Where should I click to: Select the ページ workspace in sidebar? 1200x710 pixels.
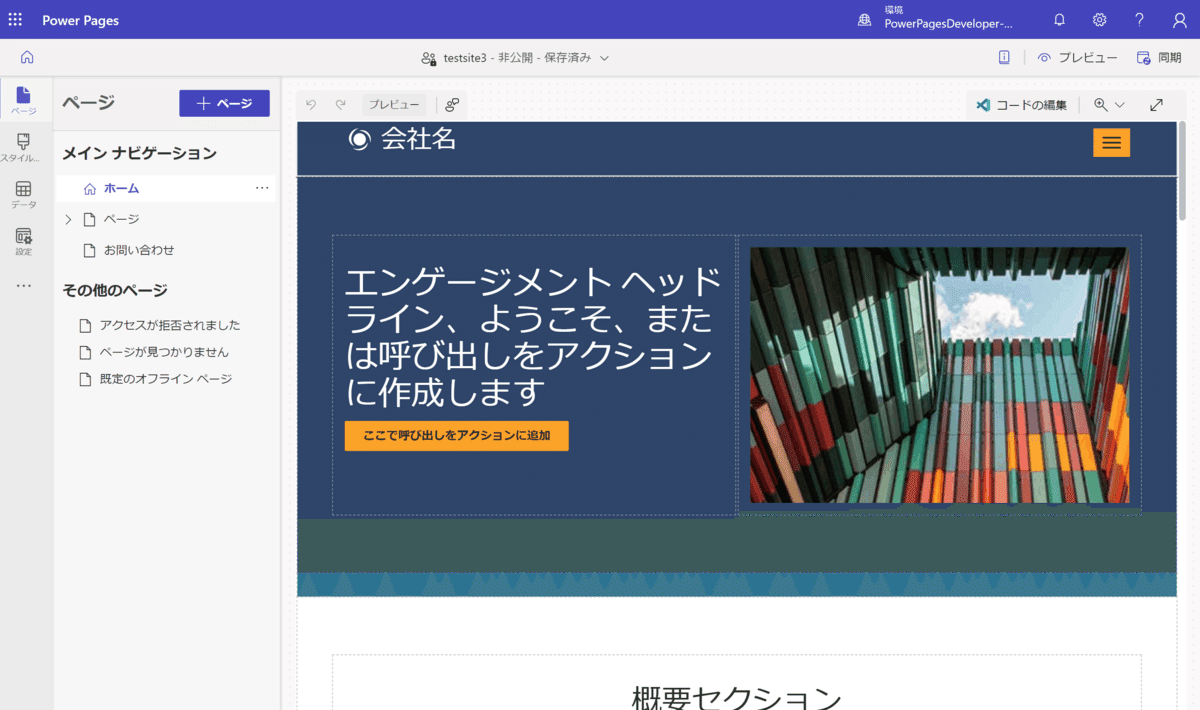pos(24,100)
